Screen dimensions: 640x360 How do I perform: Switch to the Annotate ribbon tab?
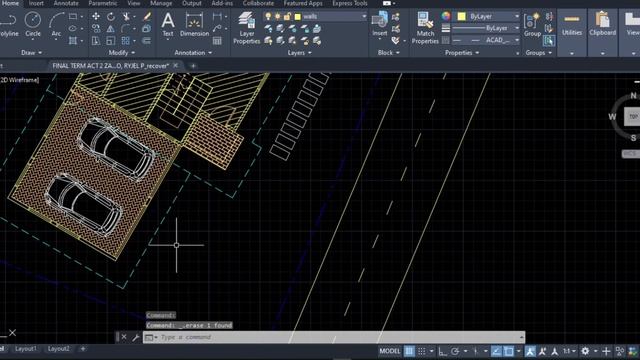[66, 3]
